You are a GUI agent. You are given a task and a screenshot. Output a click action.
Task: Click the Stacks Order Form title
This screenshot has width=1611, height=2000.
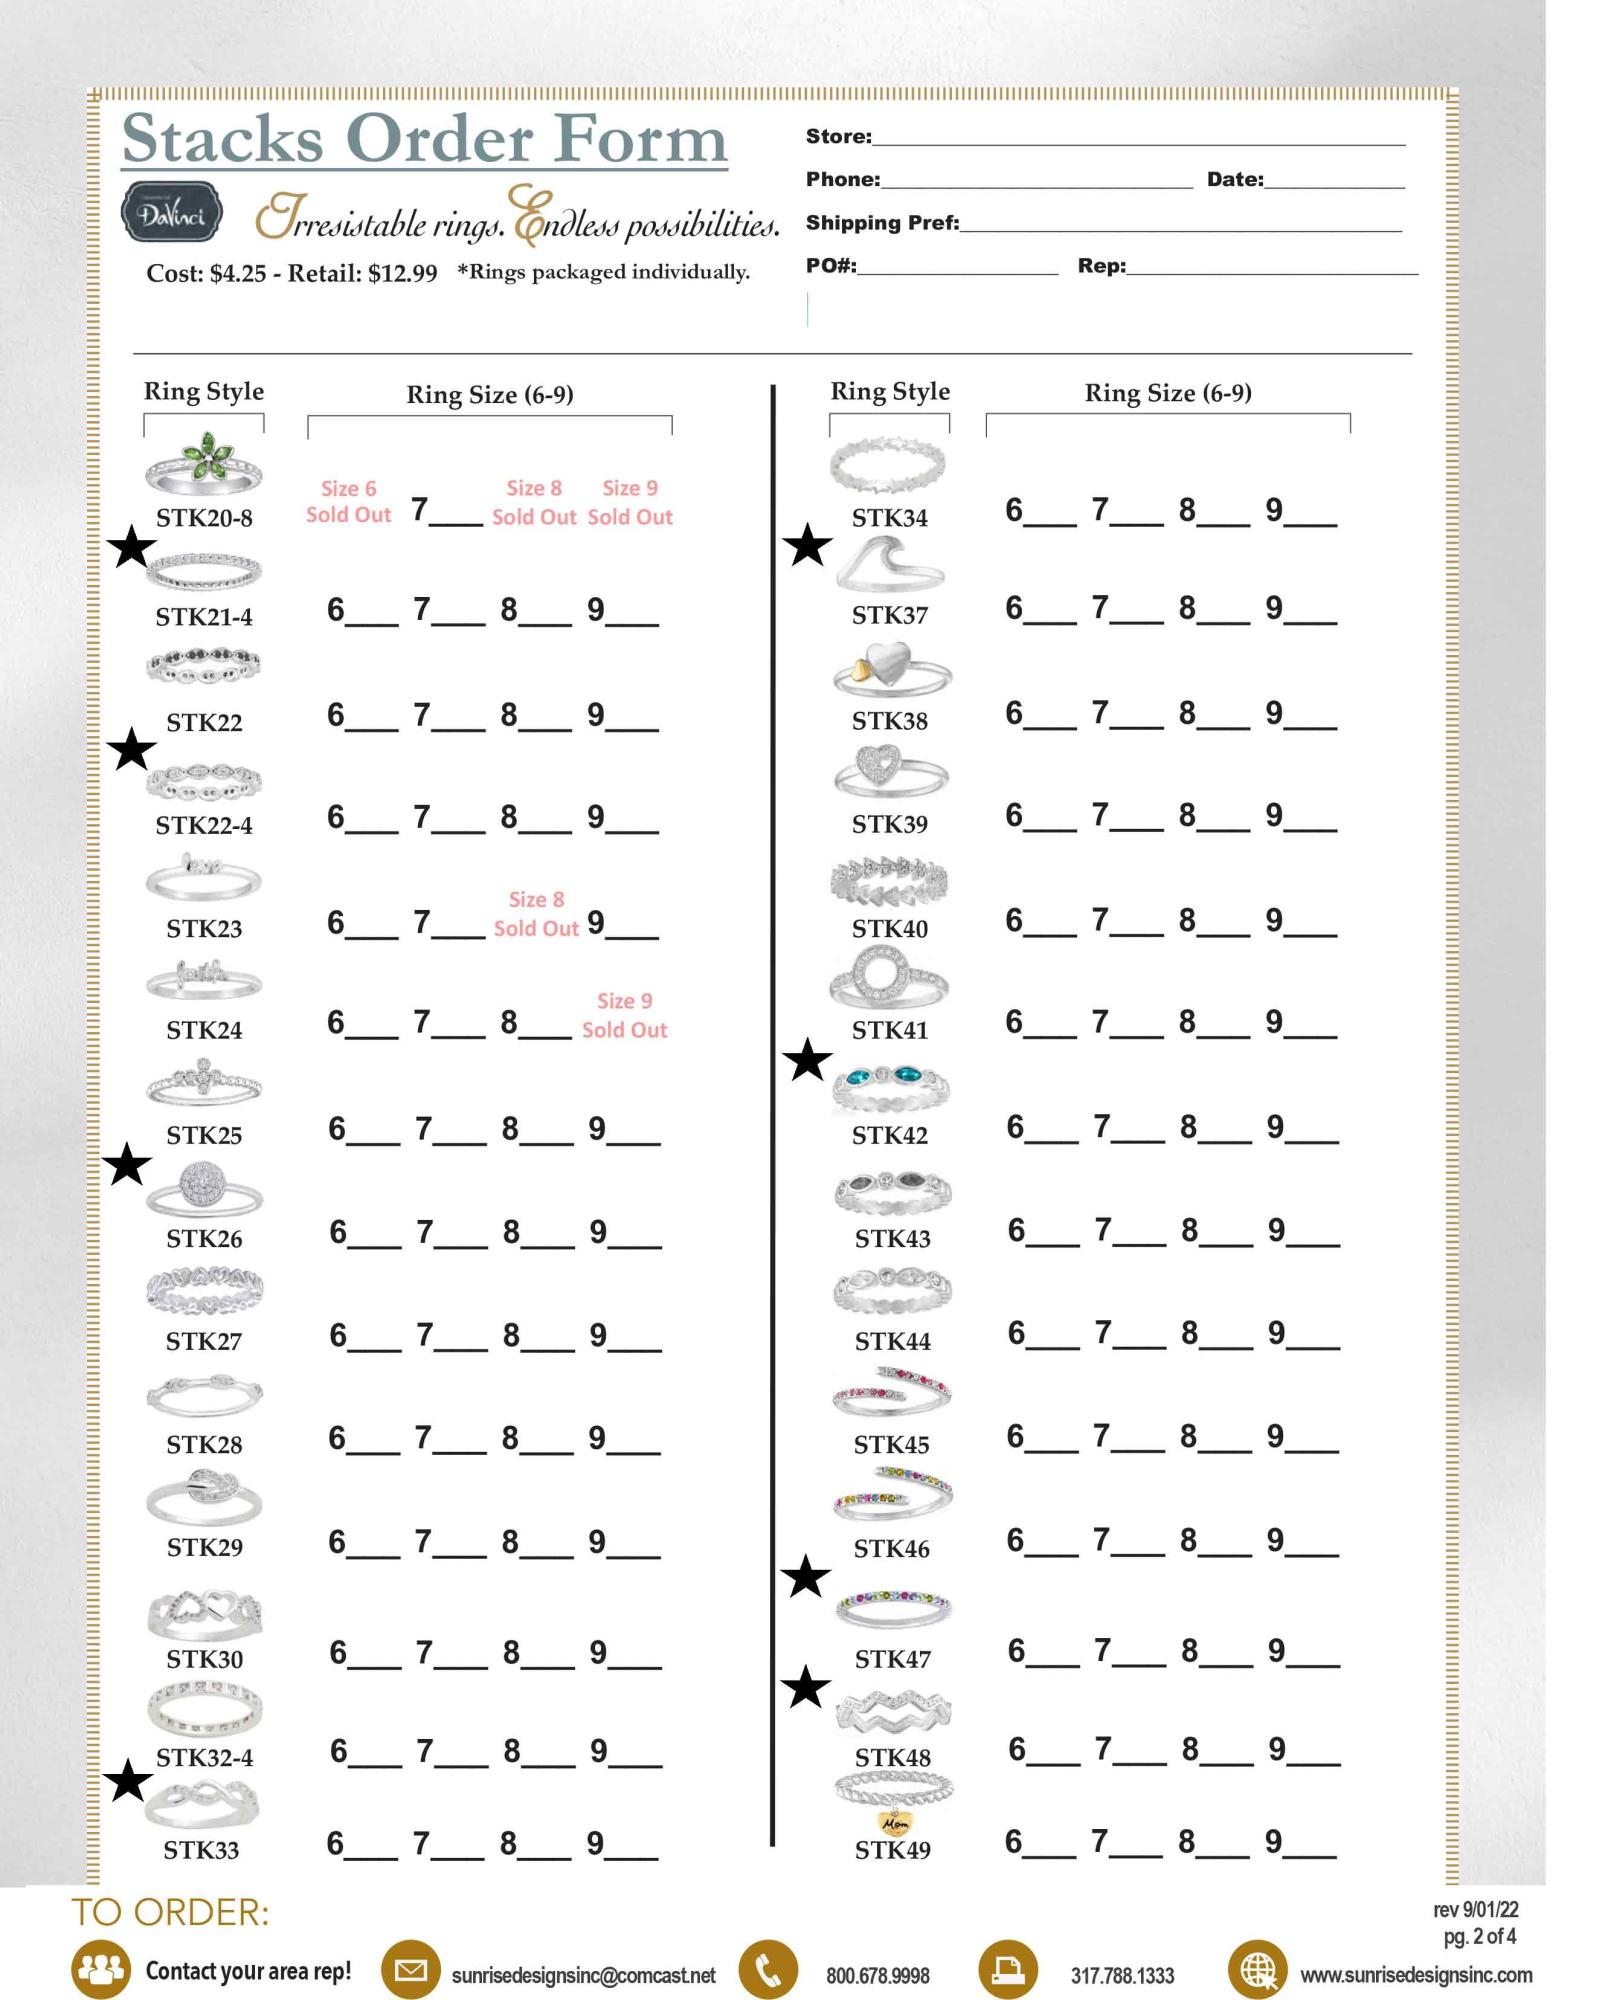click(x=424, y=138)
